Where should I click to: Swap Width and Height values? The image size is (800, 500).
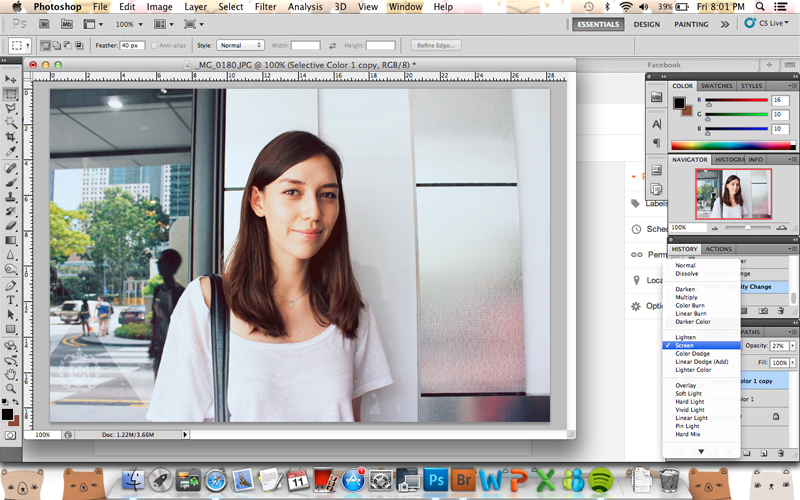(332, 45)
